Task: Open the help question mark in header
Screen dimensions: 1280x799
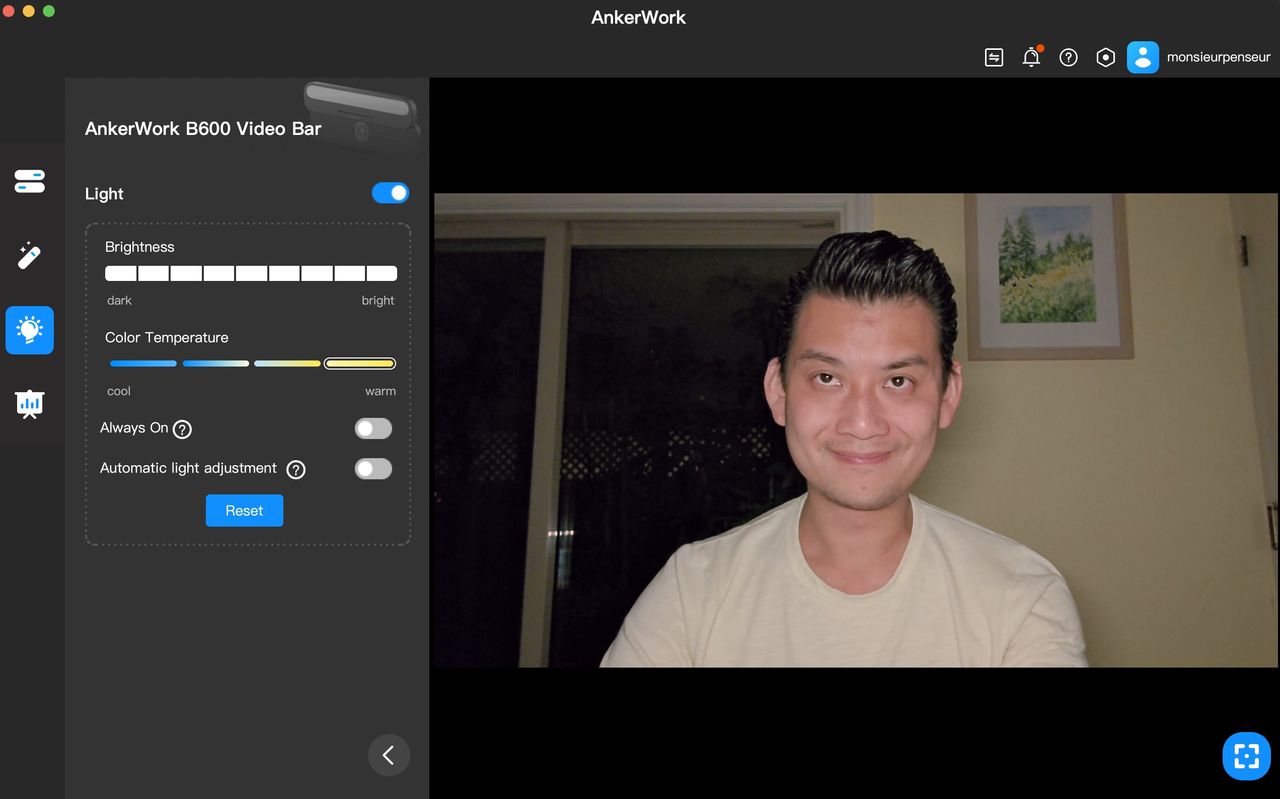Action: click(1069, 58)
